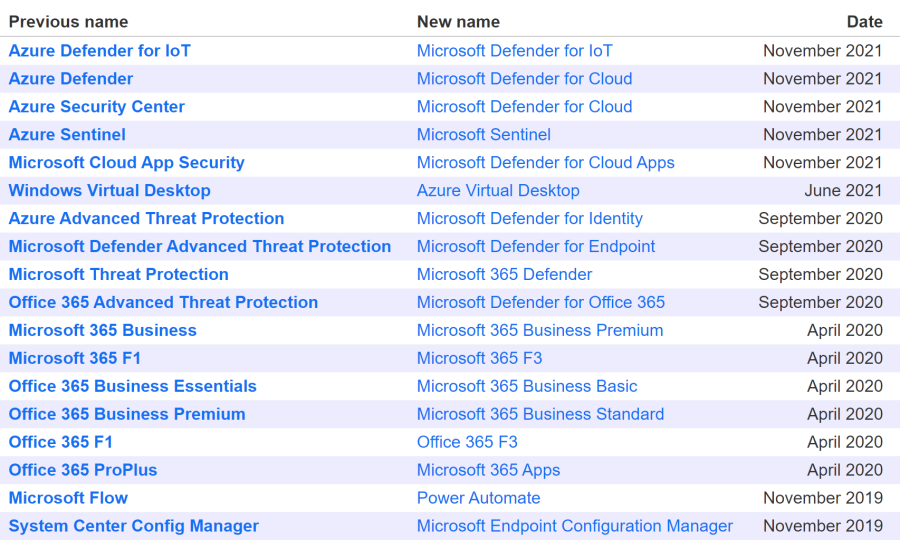Open the Microsoft 365 F1 link
This screenshot has height=540, width=900.
click(75, 359)
